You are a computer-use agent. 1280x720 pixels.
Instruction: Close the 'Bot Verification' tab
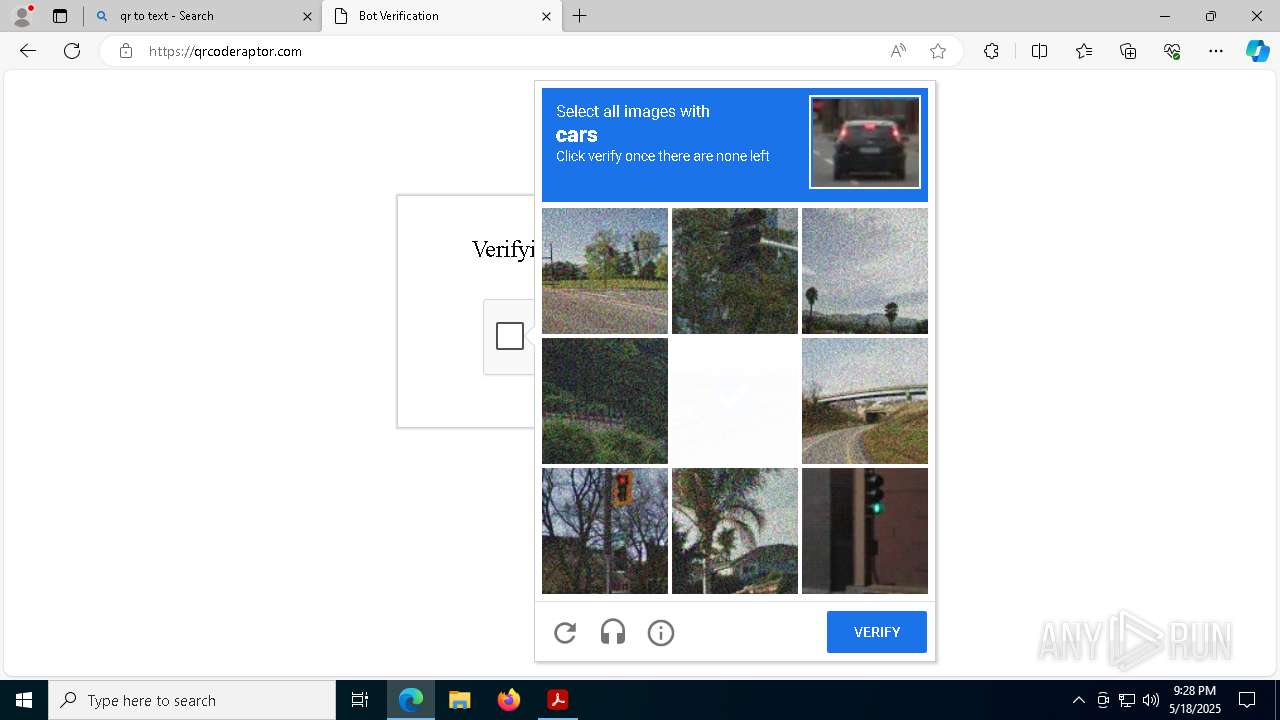coord(546,16)
